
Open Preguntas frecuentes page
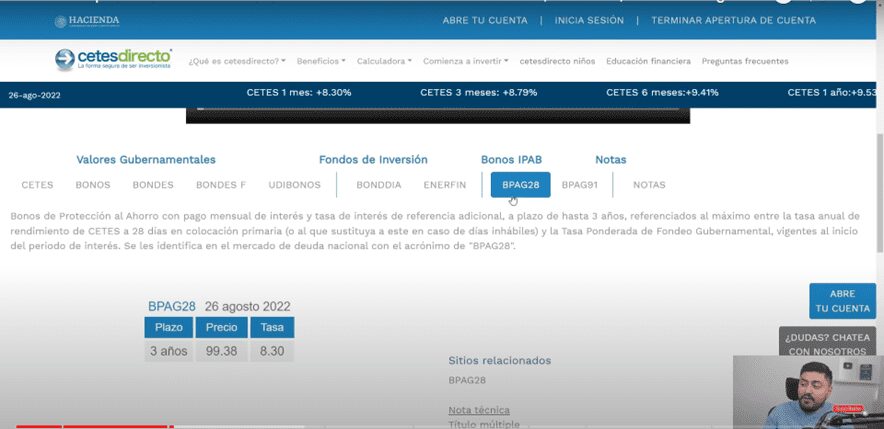(745, 61)
